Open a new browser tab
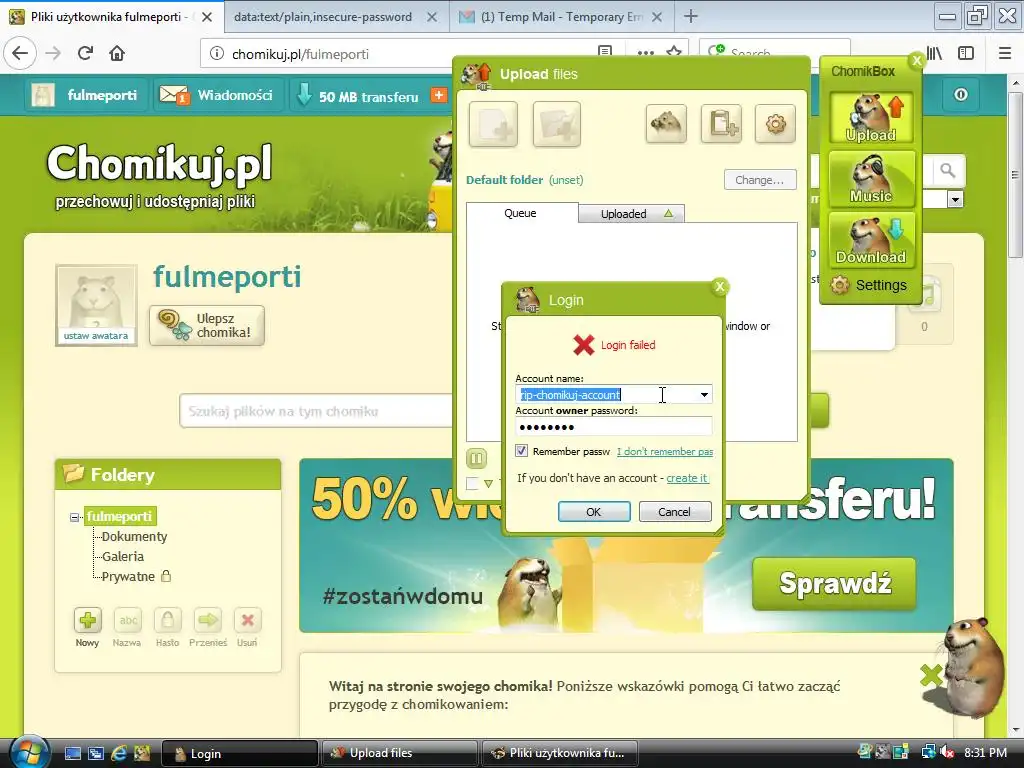 pos(691,17)
